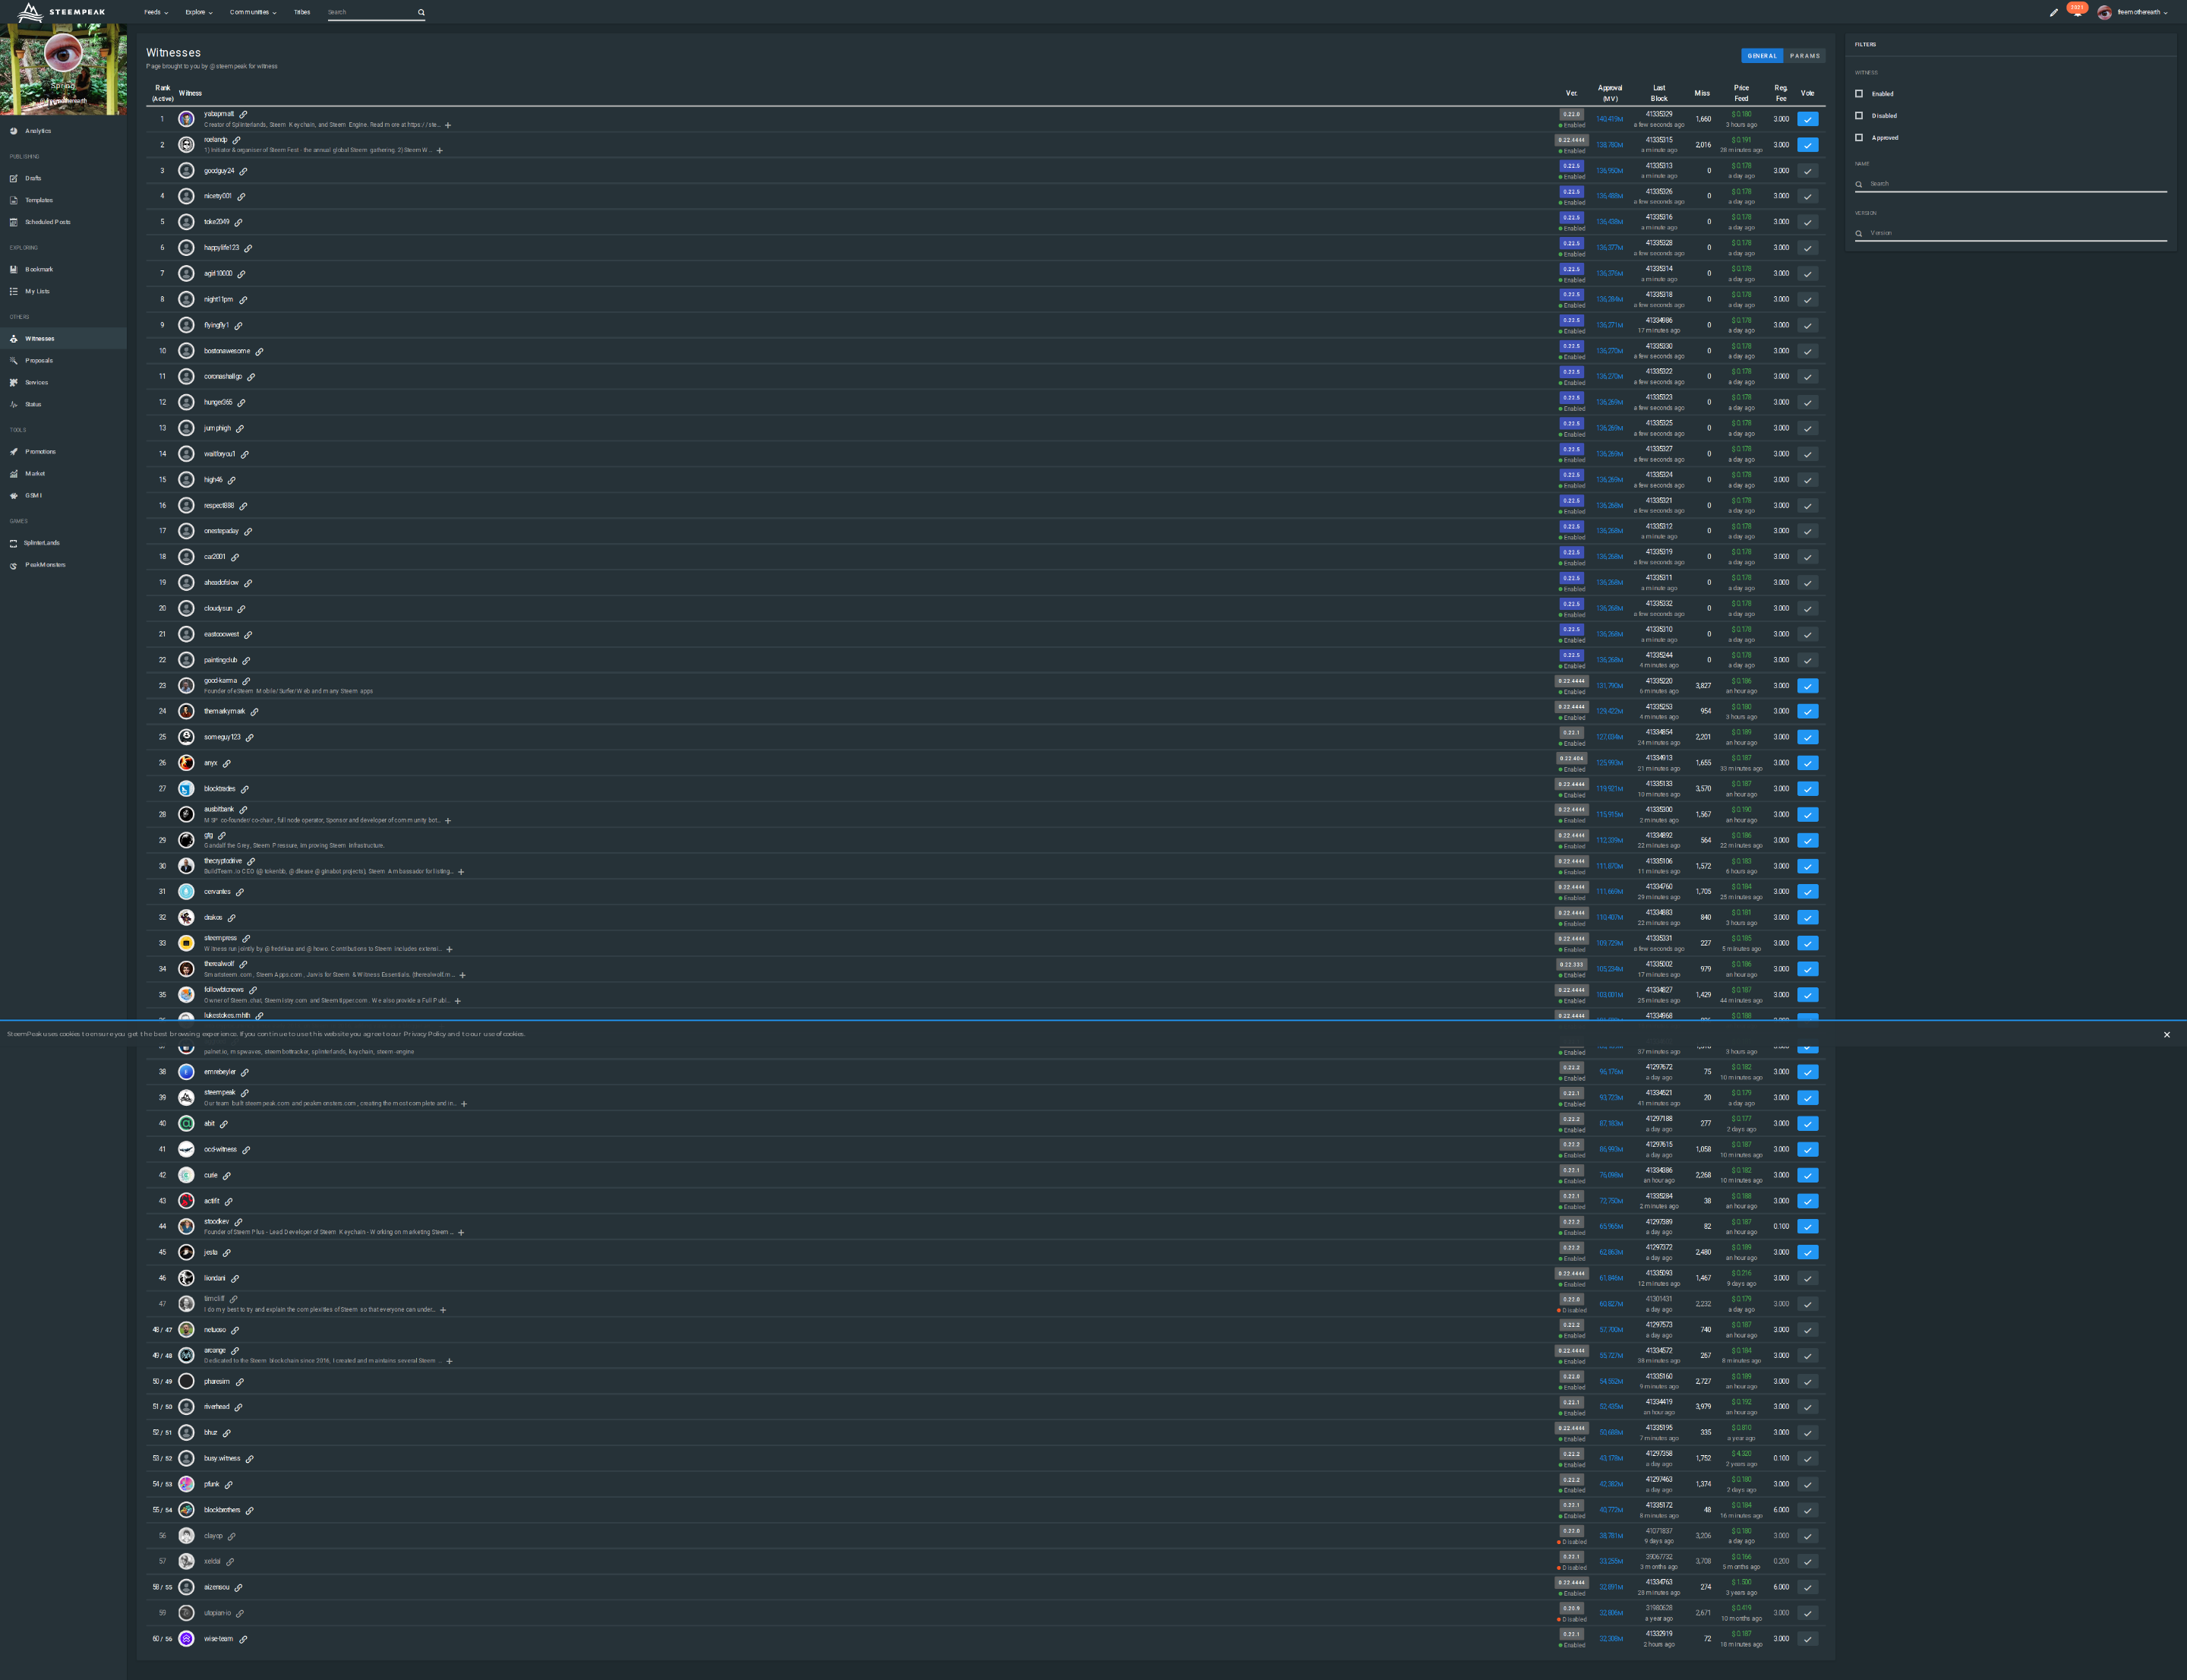The height and width of the screenshot is (1680, 2187).
Task: Open the Tribes link in the top bar
Action: [302, 13]
